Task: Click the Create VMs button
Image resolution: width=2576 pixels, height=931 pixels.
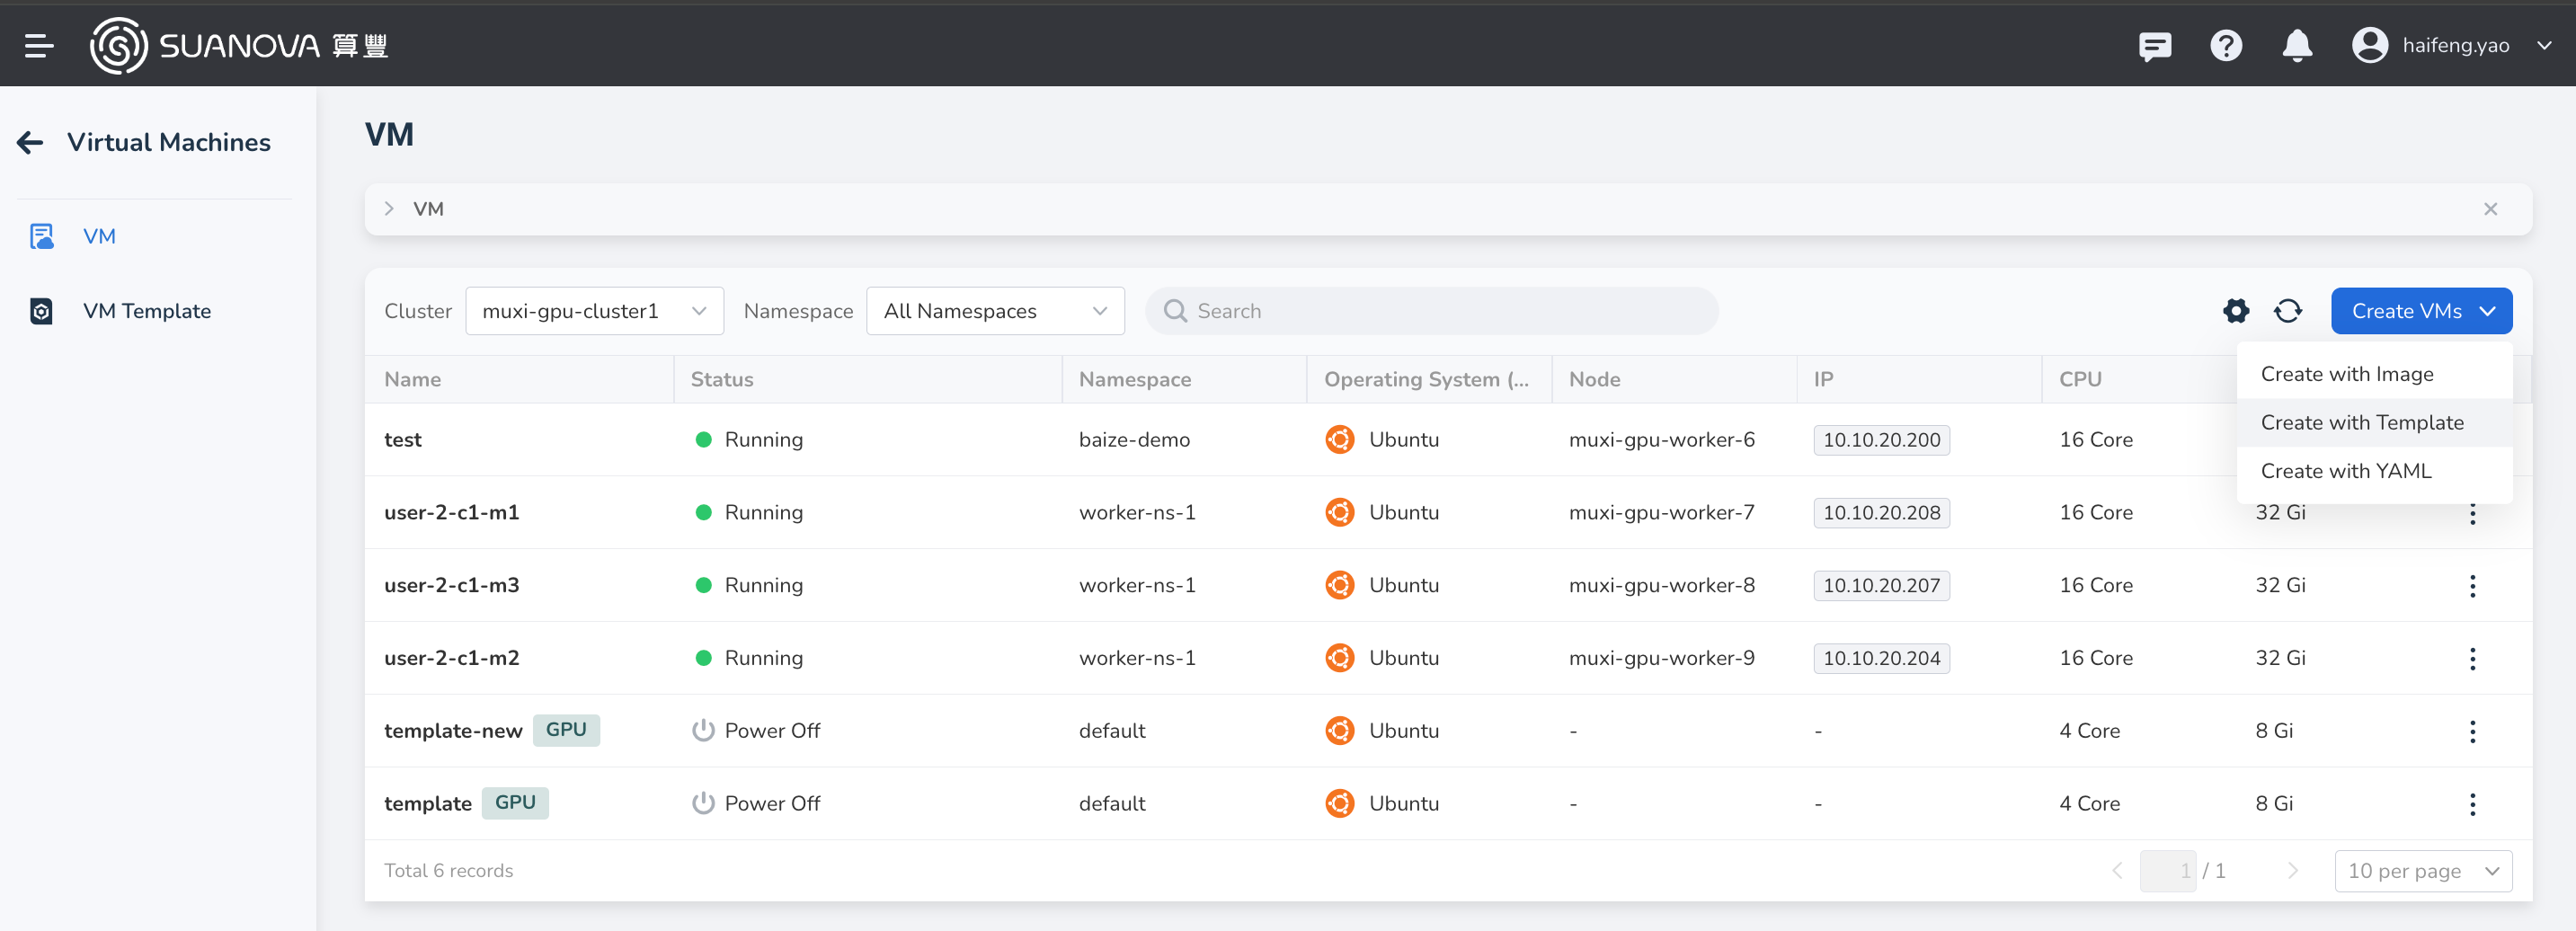Action: pyautogui.click(x=2421, y=311)
